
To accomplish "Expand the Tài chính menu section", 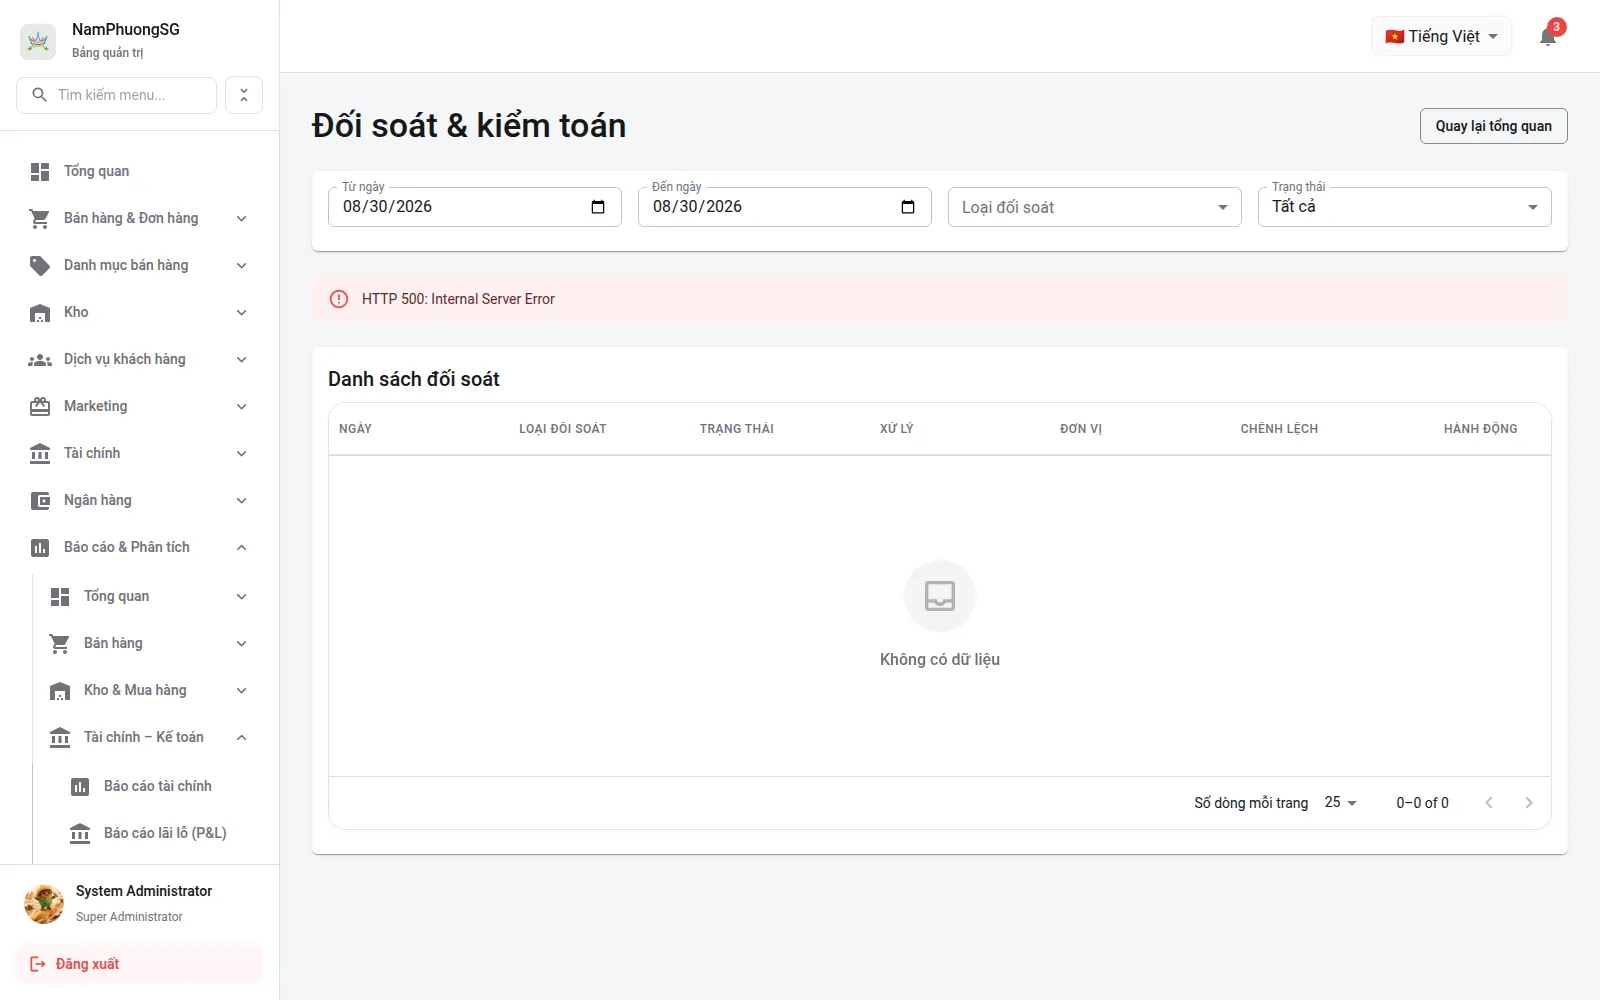I will 140,454.
